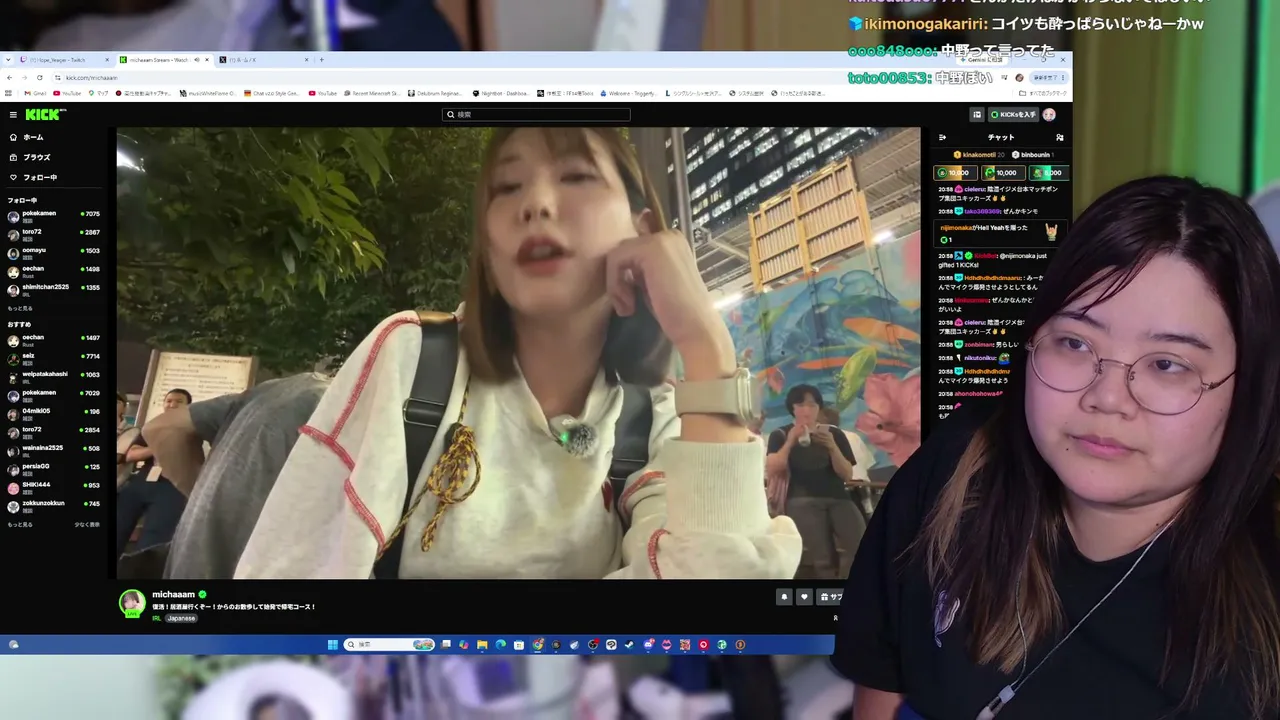Open site information icon in address bar
This screenshot has height=720, width=1280.
click(58, 77)
